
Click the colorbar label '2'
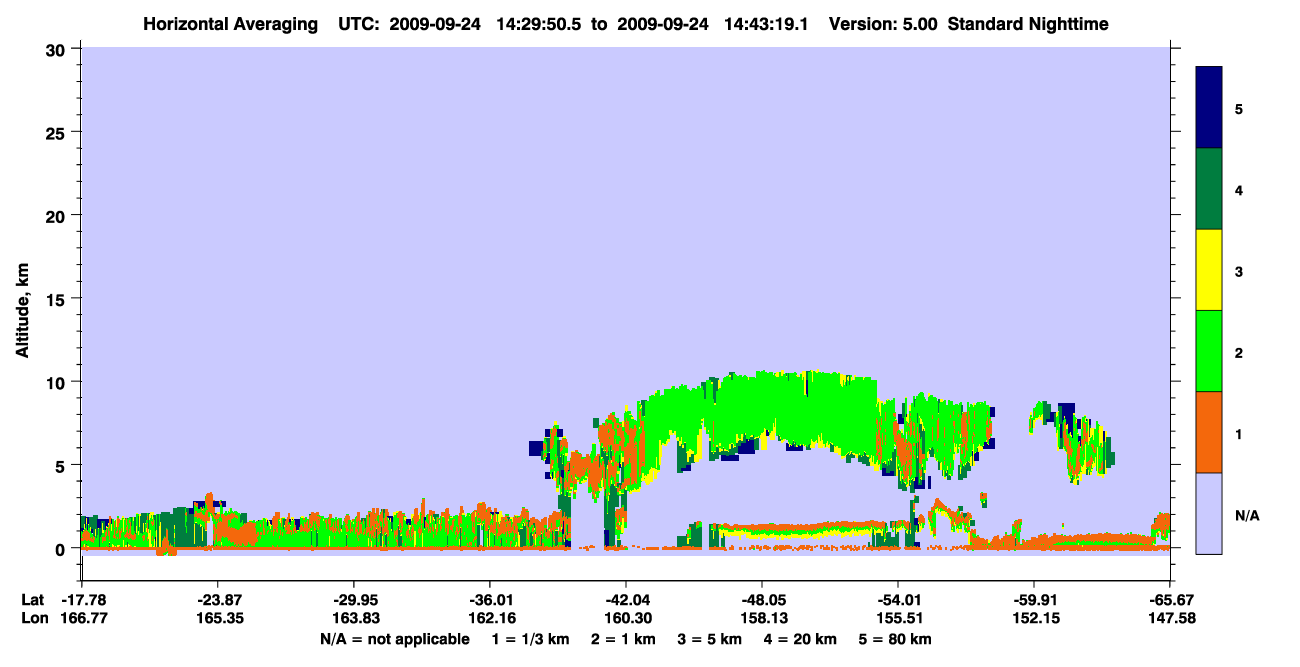click(x=1238, y=353)
